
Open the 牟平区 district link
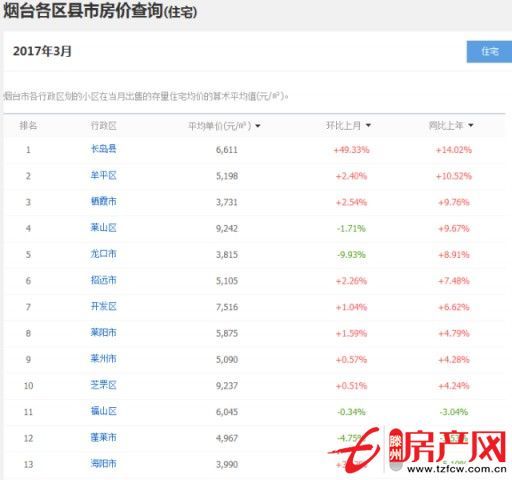103,175
